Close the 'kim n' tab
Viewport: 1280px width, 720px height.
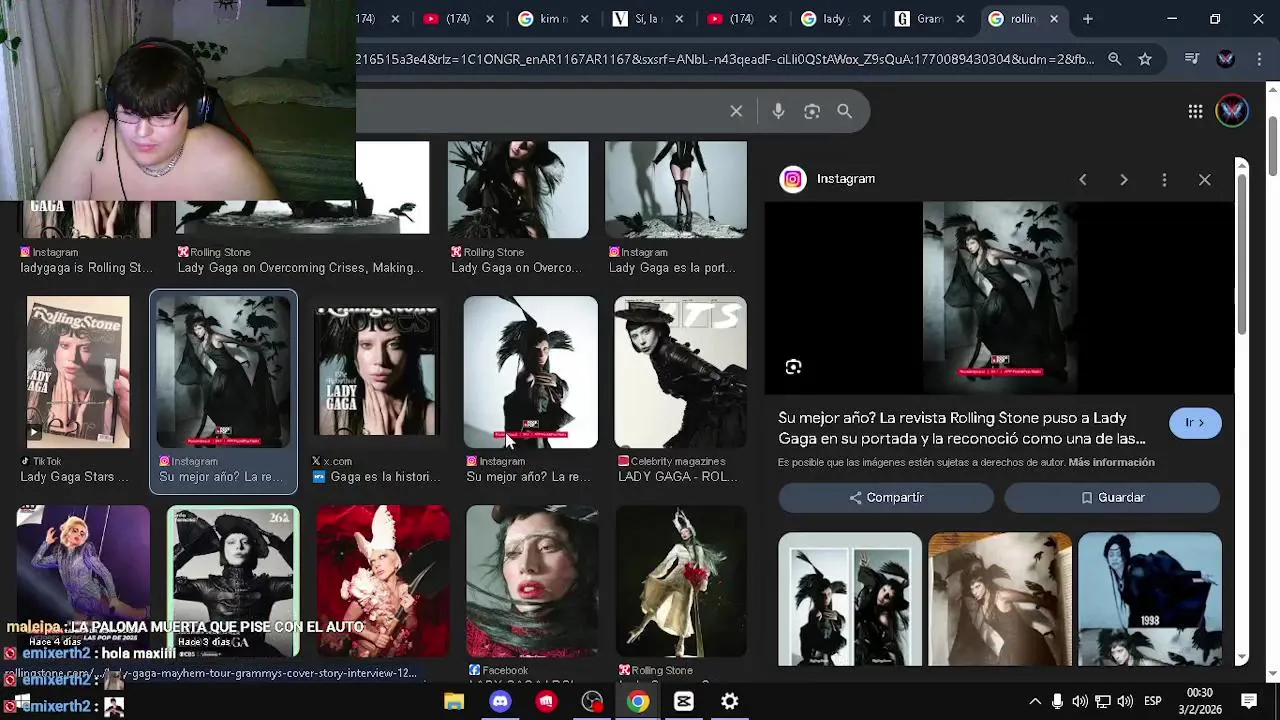(x=585, y=18)
